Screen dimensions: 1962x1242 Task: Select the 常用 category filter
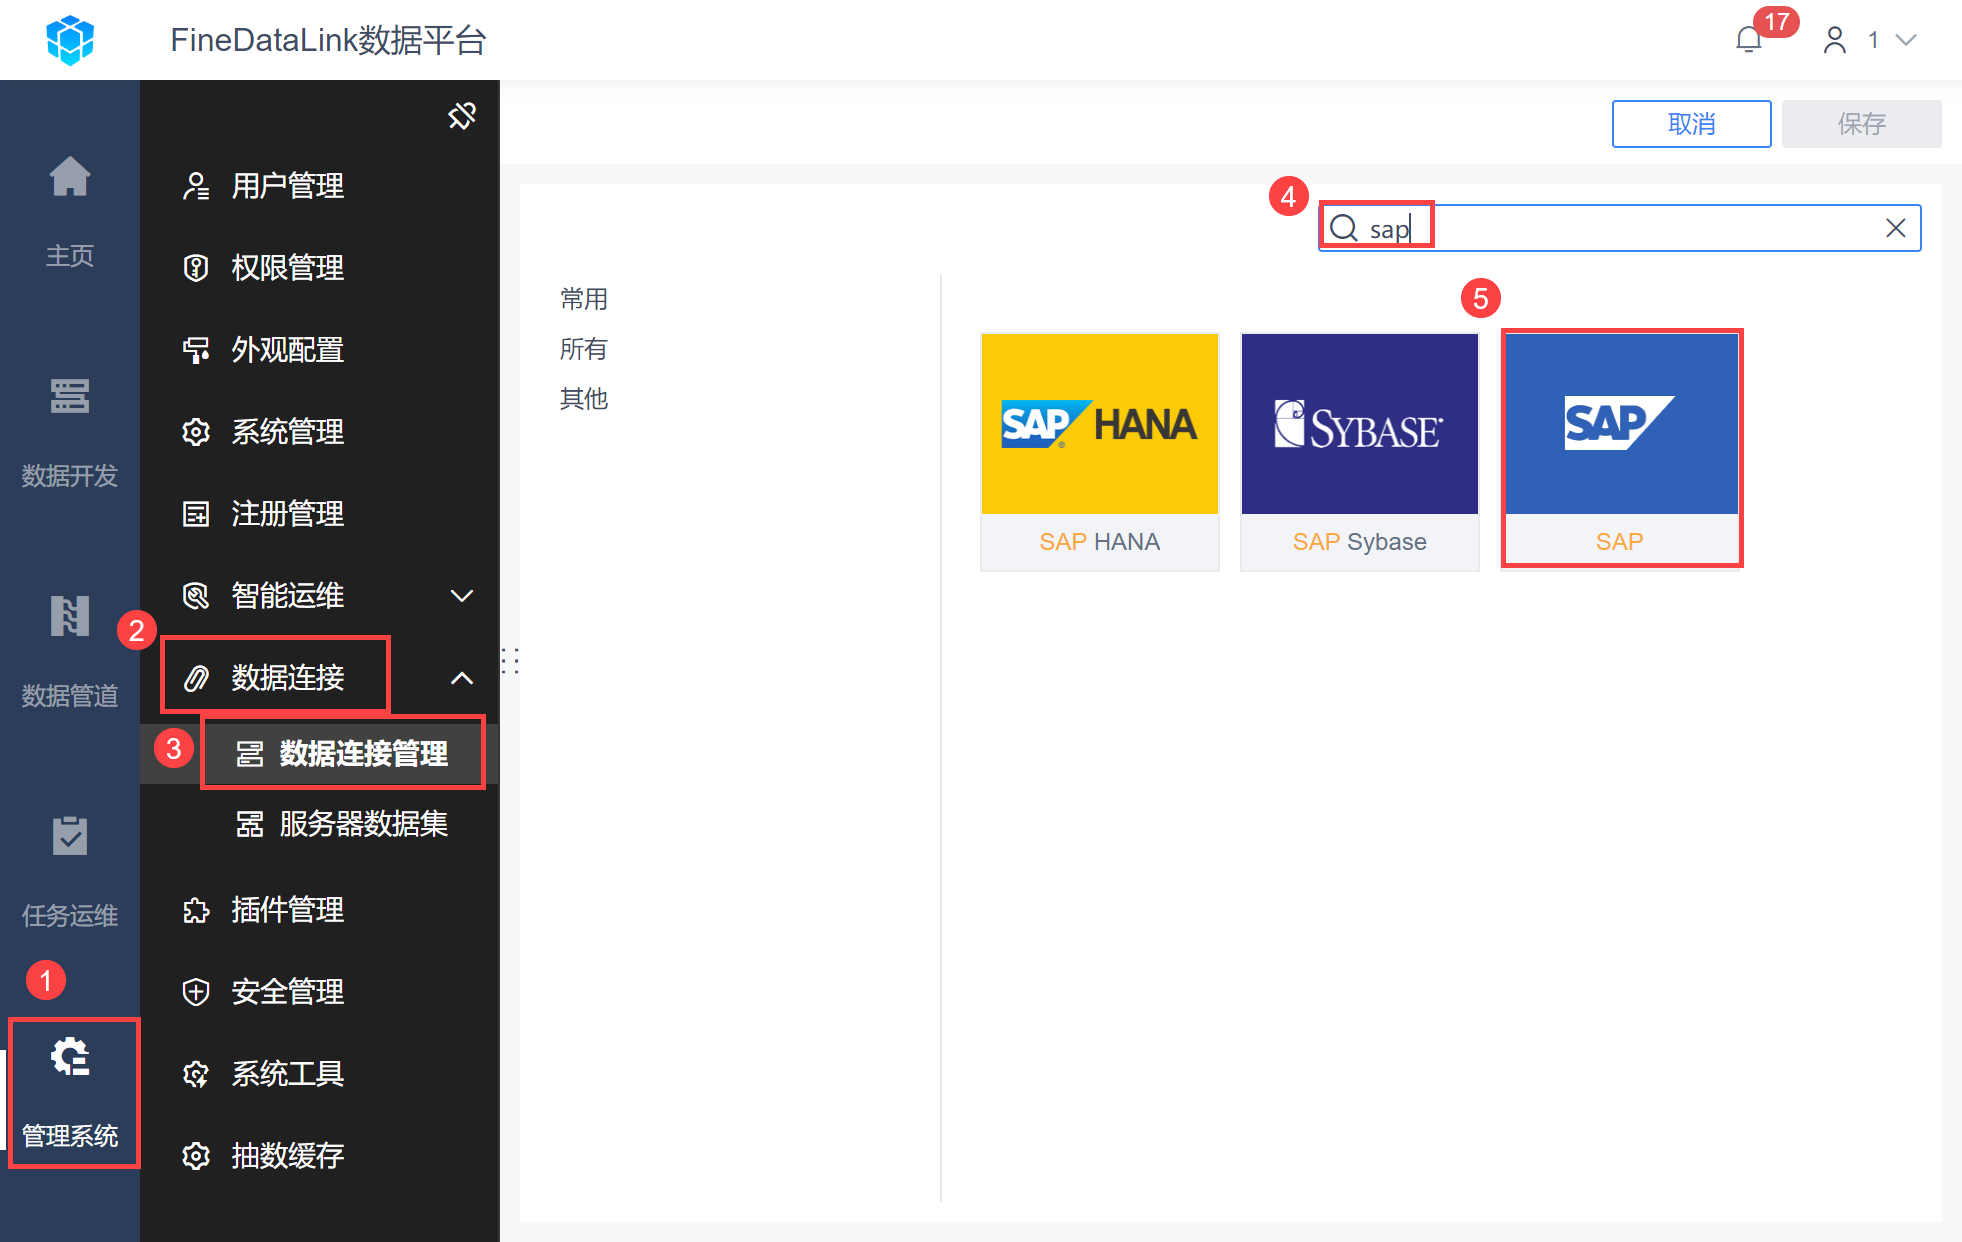584,299
